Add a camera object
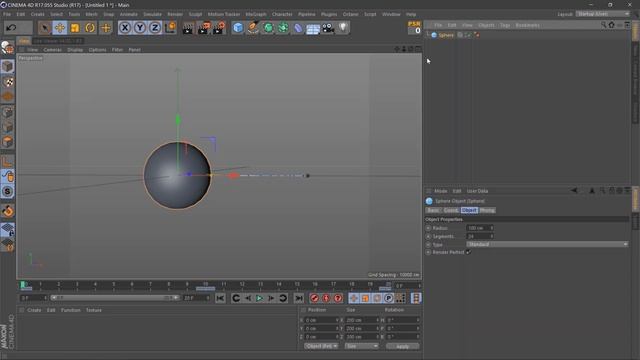This screenshot has height=360, width=640. (328, 28)
